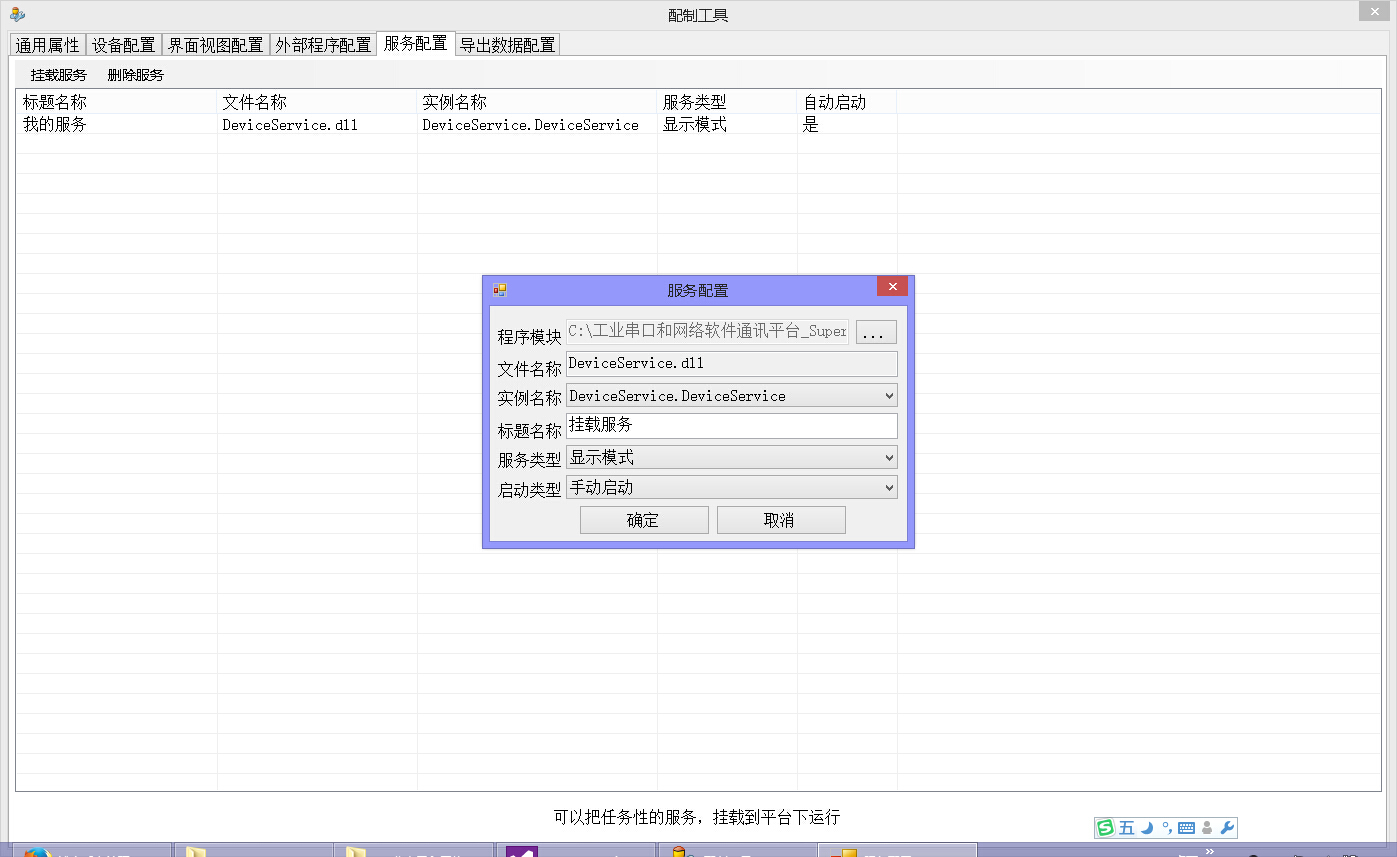This screenshot has width=1397, height=857.
Task: Click the user account icon on IME bar
Action: (1207, 828)
